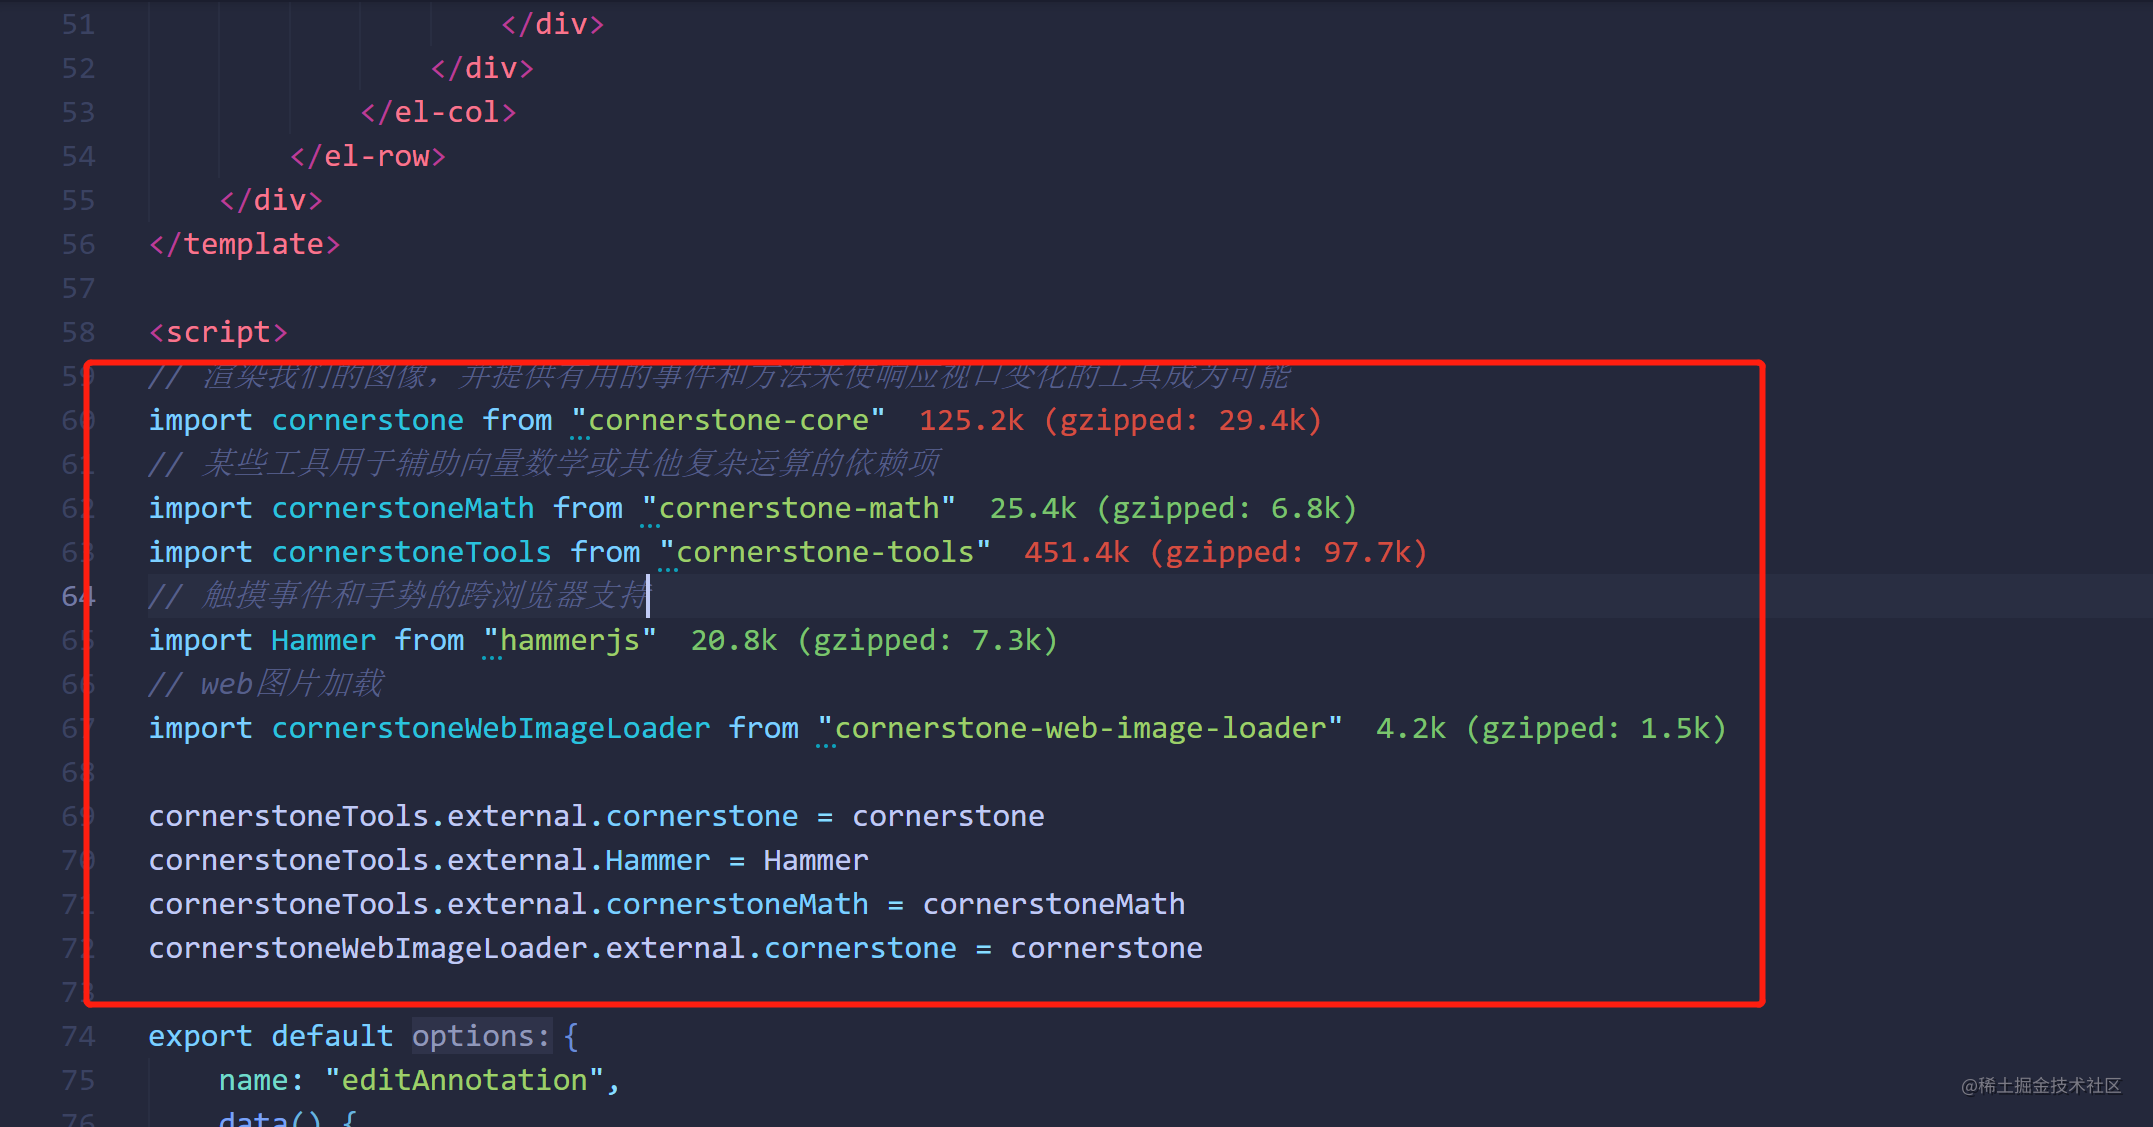Screen dimensions: 2153x1127
Task: Click the "cornerstone-web-image-loader" module string
Action: point(1080,728)
